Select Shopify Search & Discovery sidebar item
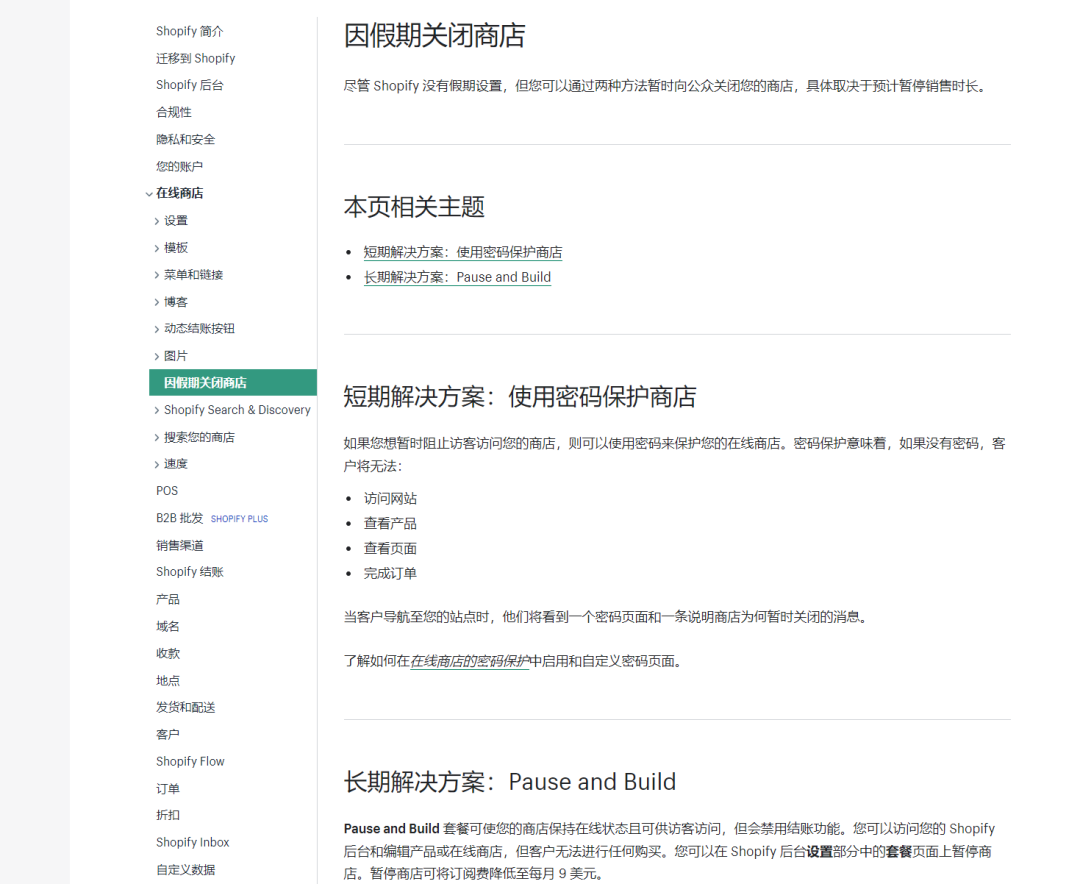The height and width of the screenshot is (884, 1080). click(x=237, y=410)
